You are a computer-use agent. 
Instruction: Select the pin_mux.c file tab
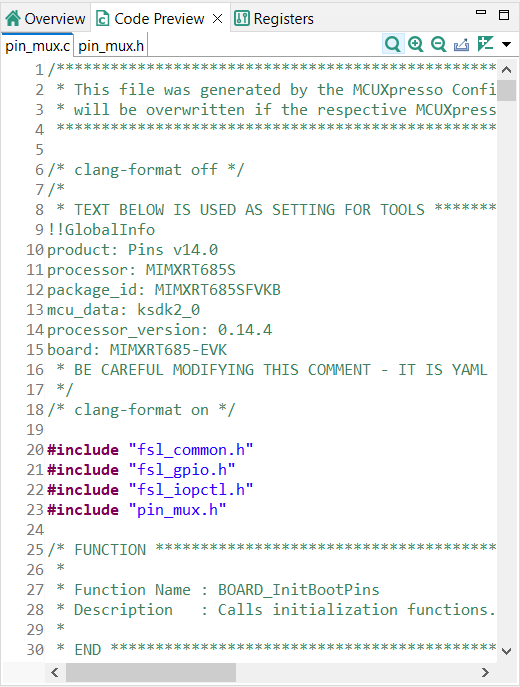point(37,46)
